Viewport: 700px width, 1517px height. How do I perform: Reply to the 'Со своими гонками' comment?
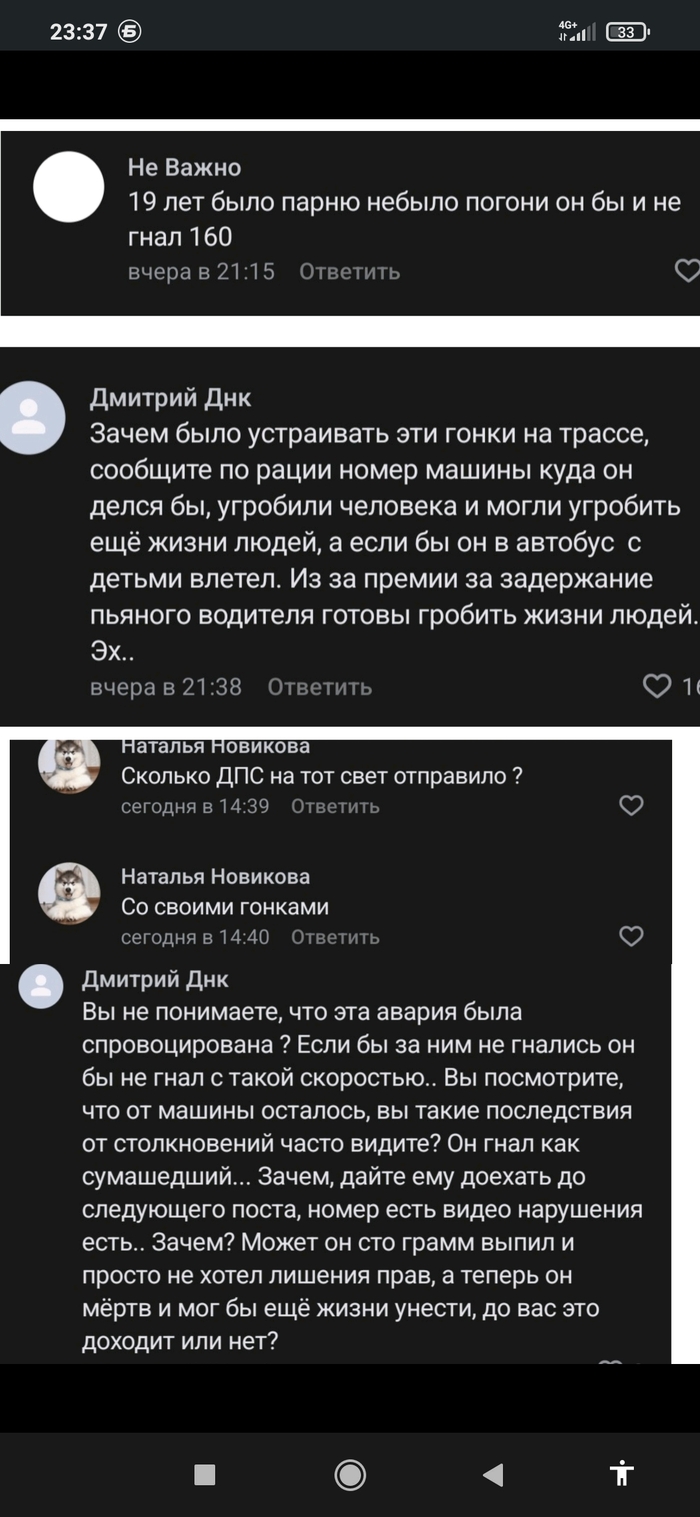(x=335, y=937)
